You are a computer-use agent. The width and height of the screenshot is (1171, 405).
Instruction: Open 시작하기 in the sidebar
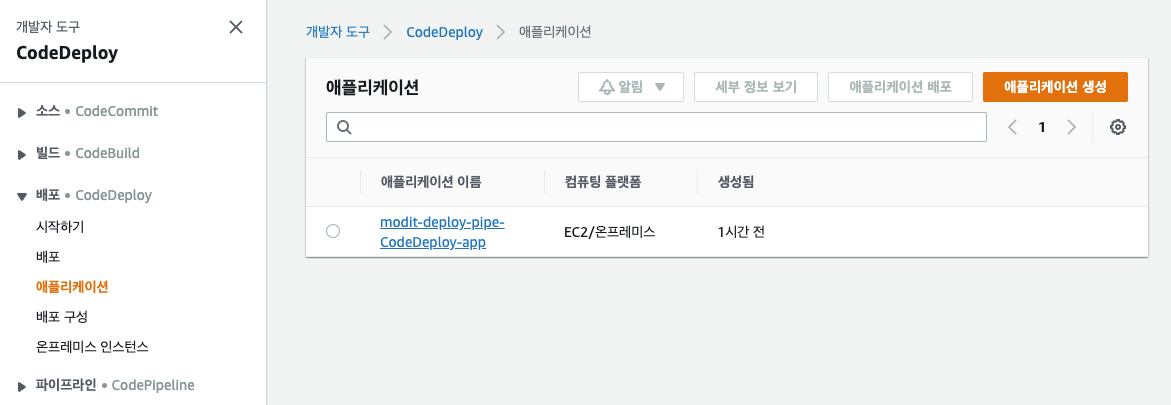60,226
